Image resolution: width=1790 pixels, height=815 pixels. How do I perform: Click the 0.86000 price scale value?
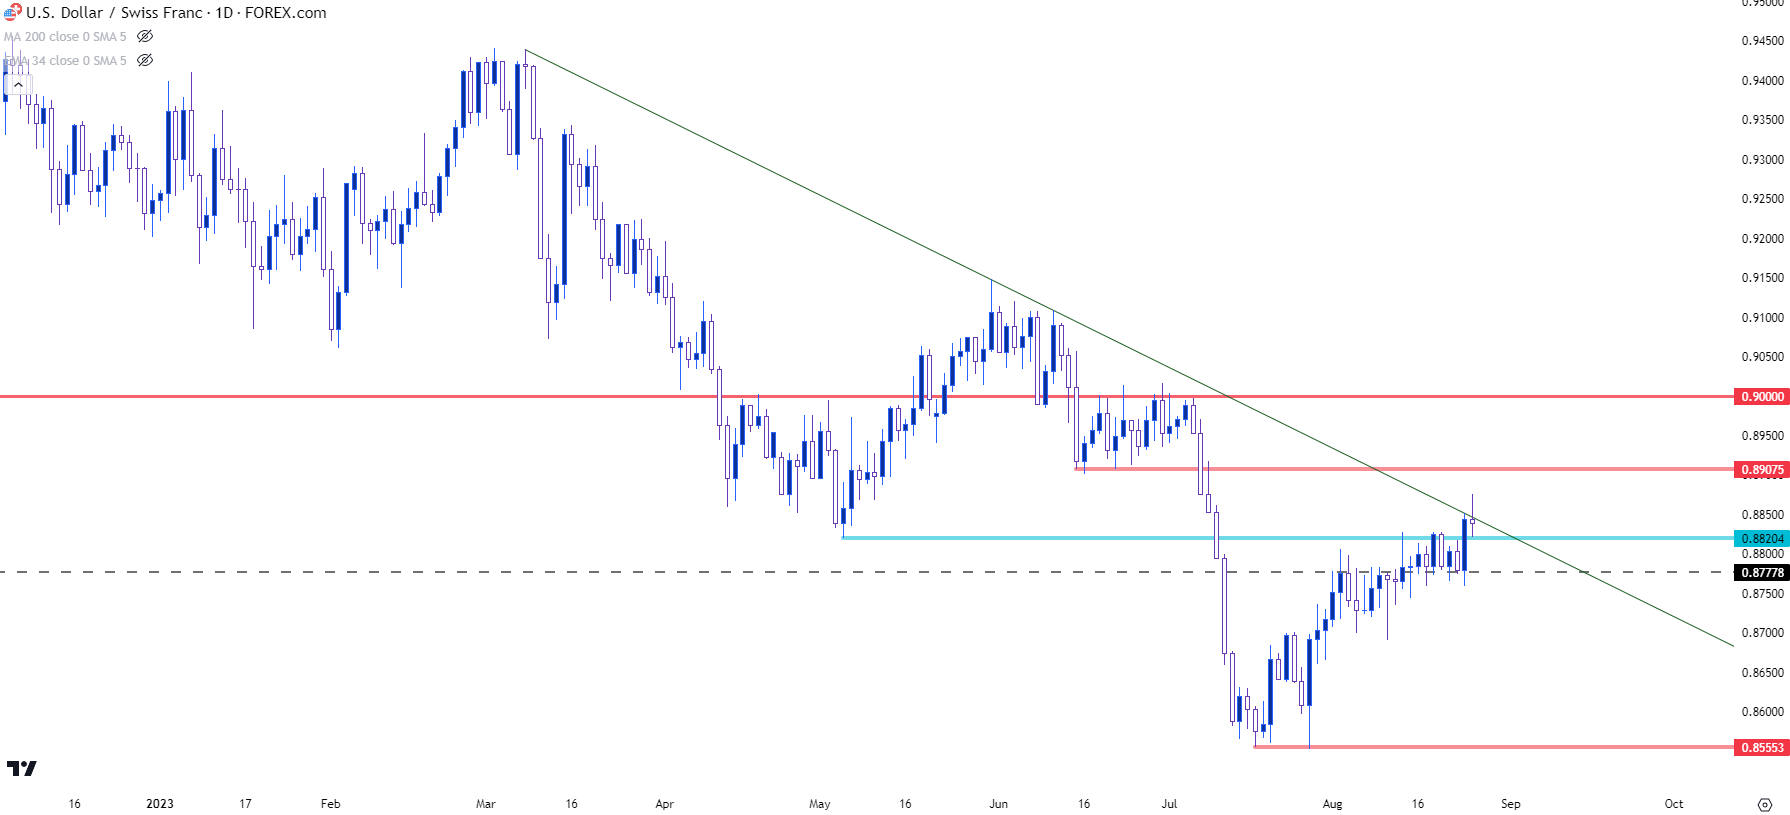(x=1762, y=712)
